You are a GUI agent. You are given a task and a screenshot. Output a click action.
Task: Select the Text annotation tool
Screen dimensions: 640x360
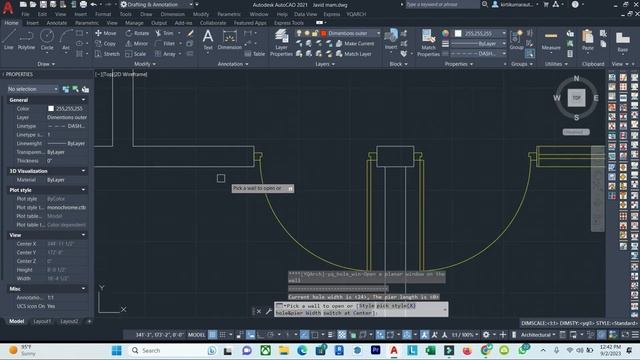[208, 40]
